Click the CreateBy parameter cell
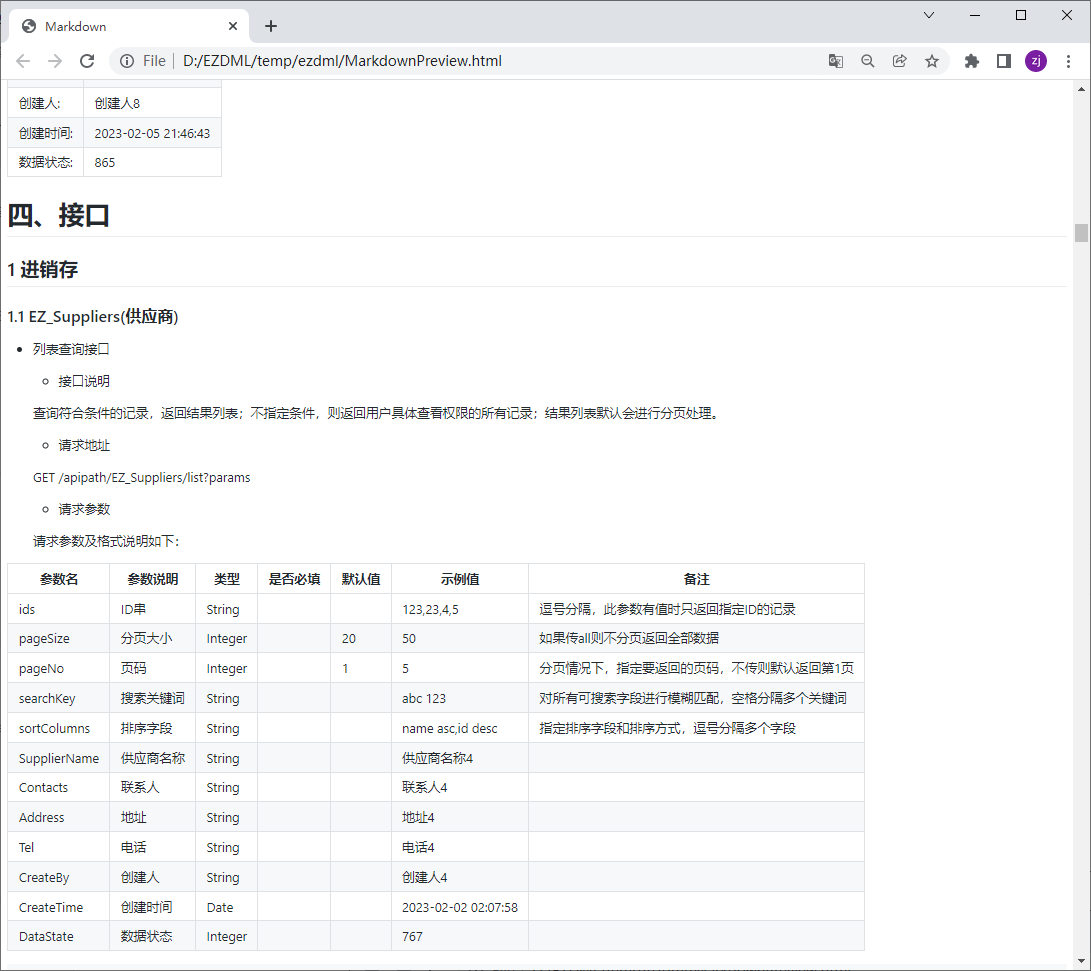 pos(58,877)
